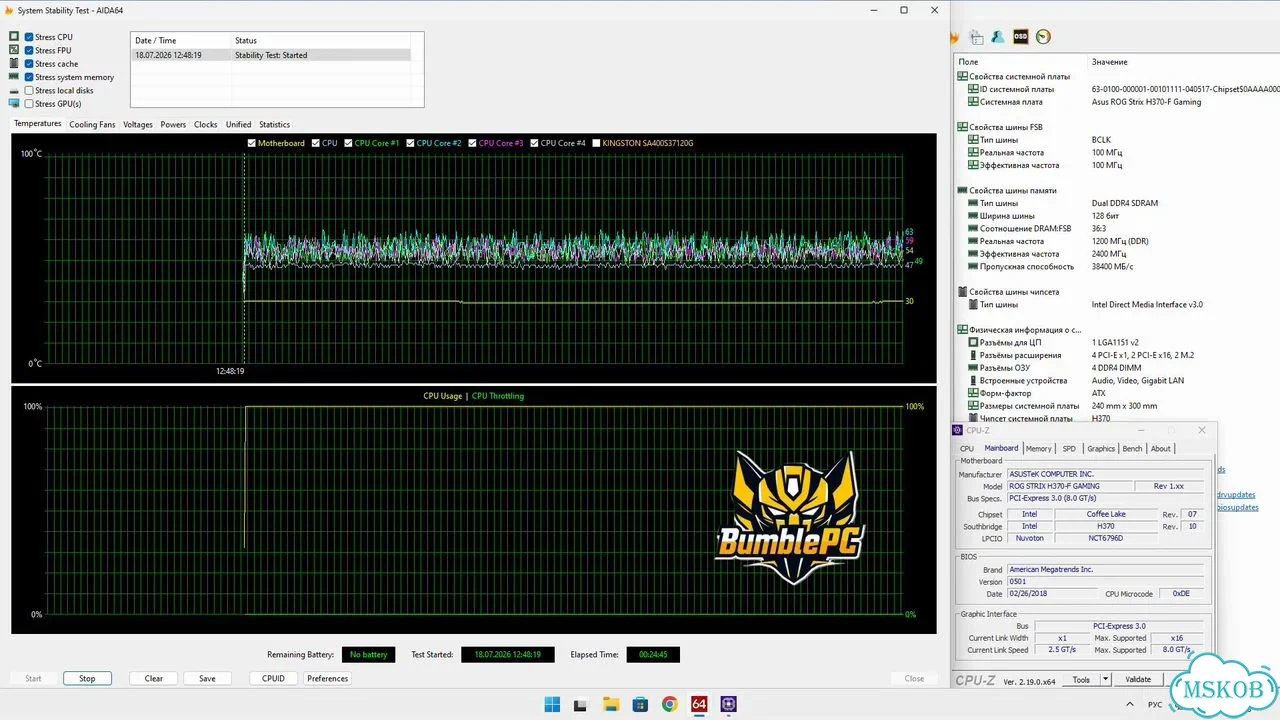Viewport: 1280px width, 720px height.
Task: Open OSD panel icon in AIDA64 toolbar
Action: (x=1021, y=37)
